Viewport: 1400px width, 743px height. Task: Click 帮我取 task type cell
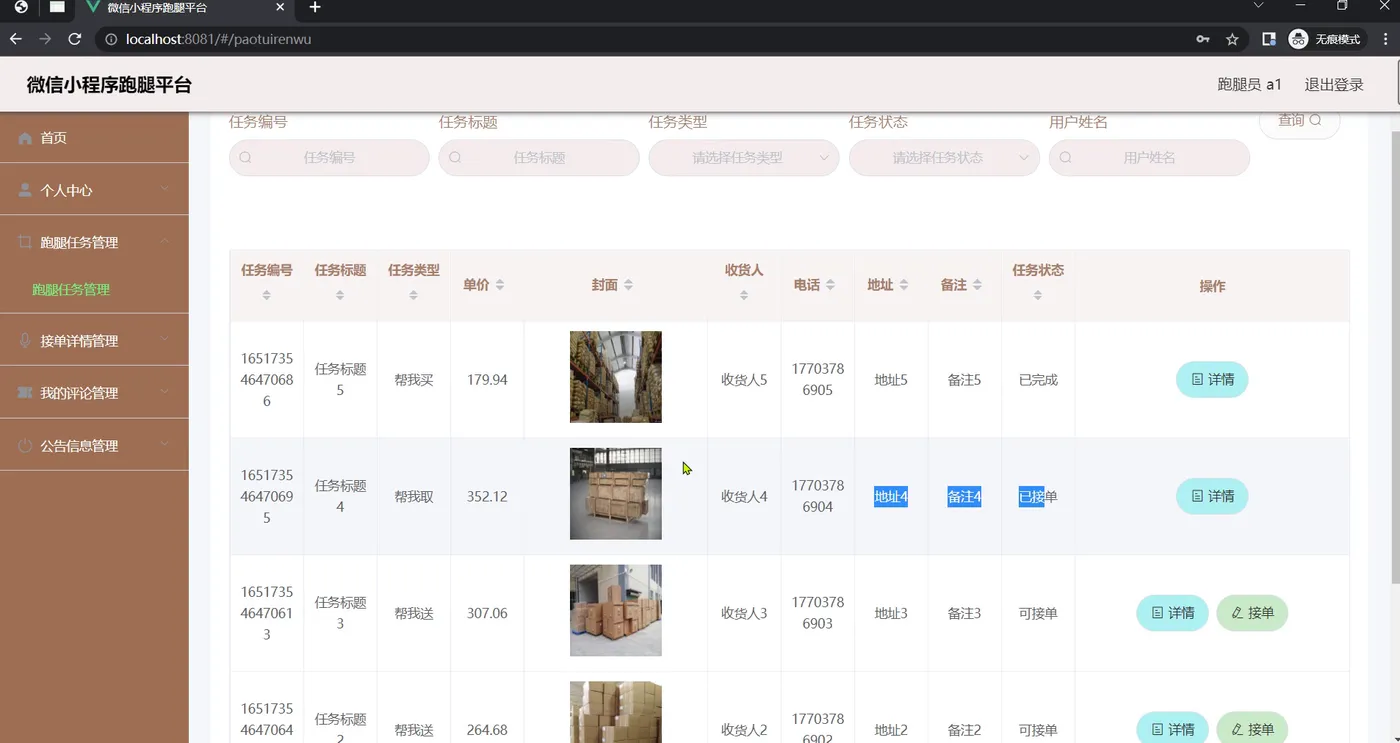[414, 496]
